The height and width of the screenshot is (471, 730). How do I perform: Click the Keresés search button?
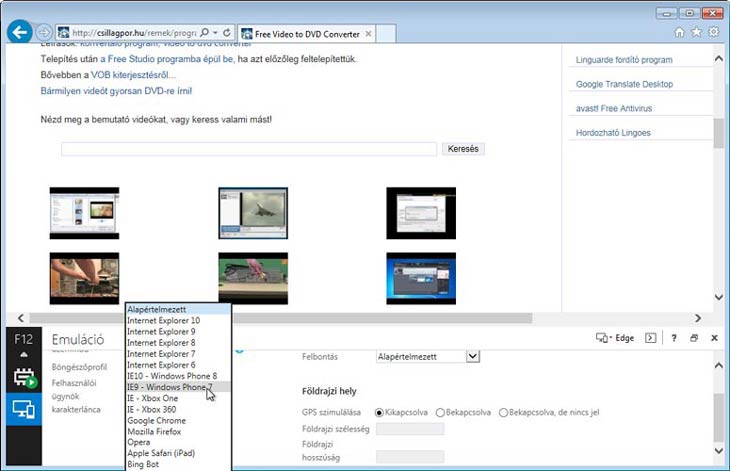[463, 149]
